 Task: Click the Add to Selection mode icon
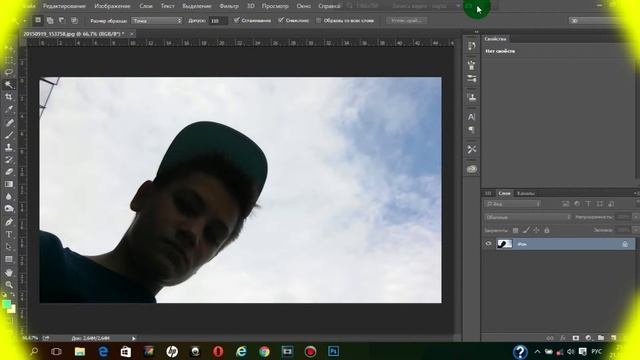50,20
